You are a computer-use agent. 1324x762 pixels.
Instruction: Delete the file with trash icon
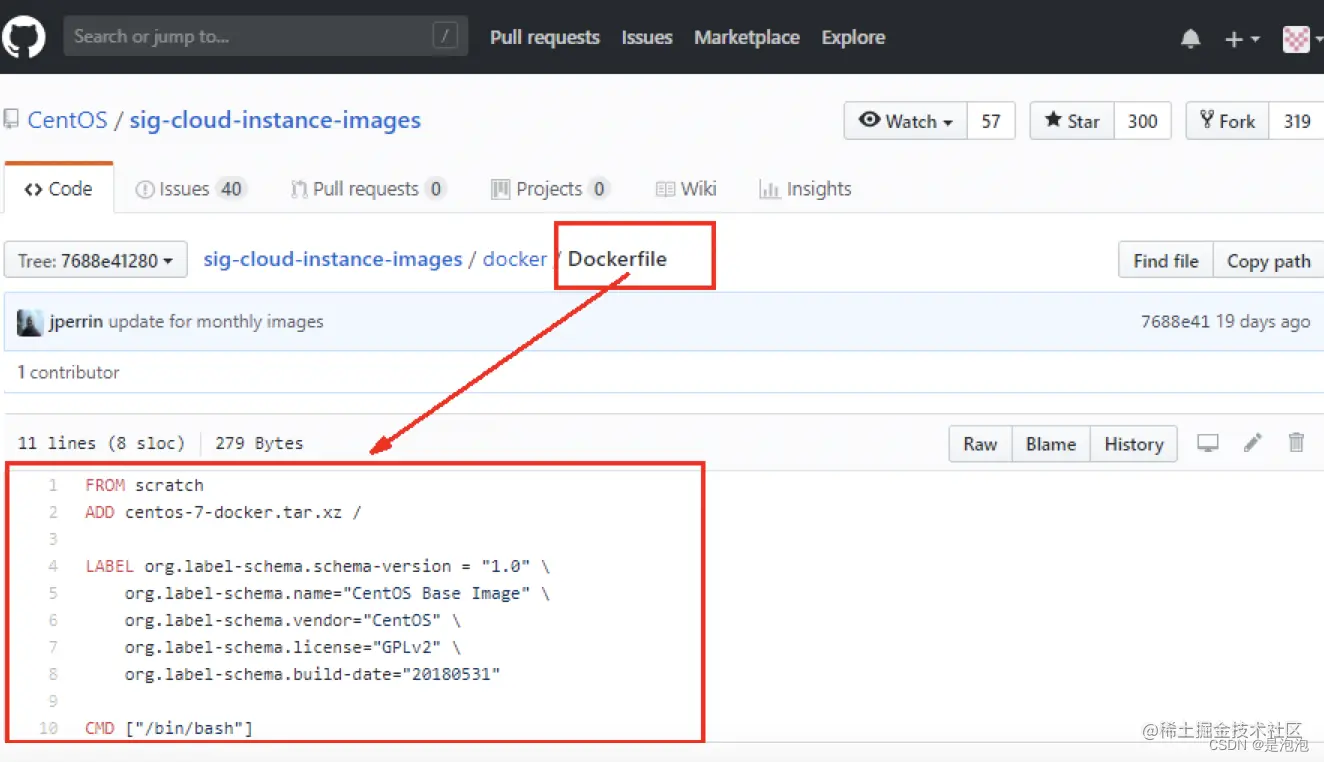point(1296,442)
